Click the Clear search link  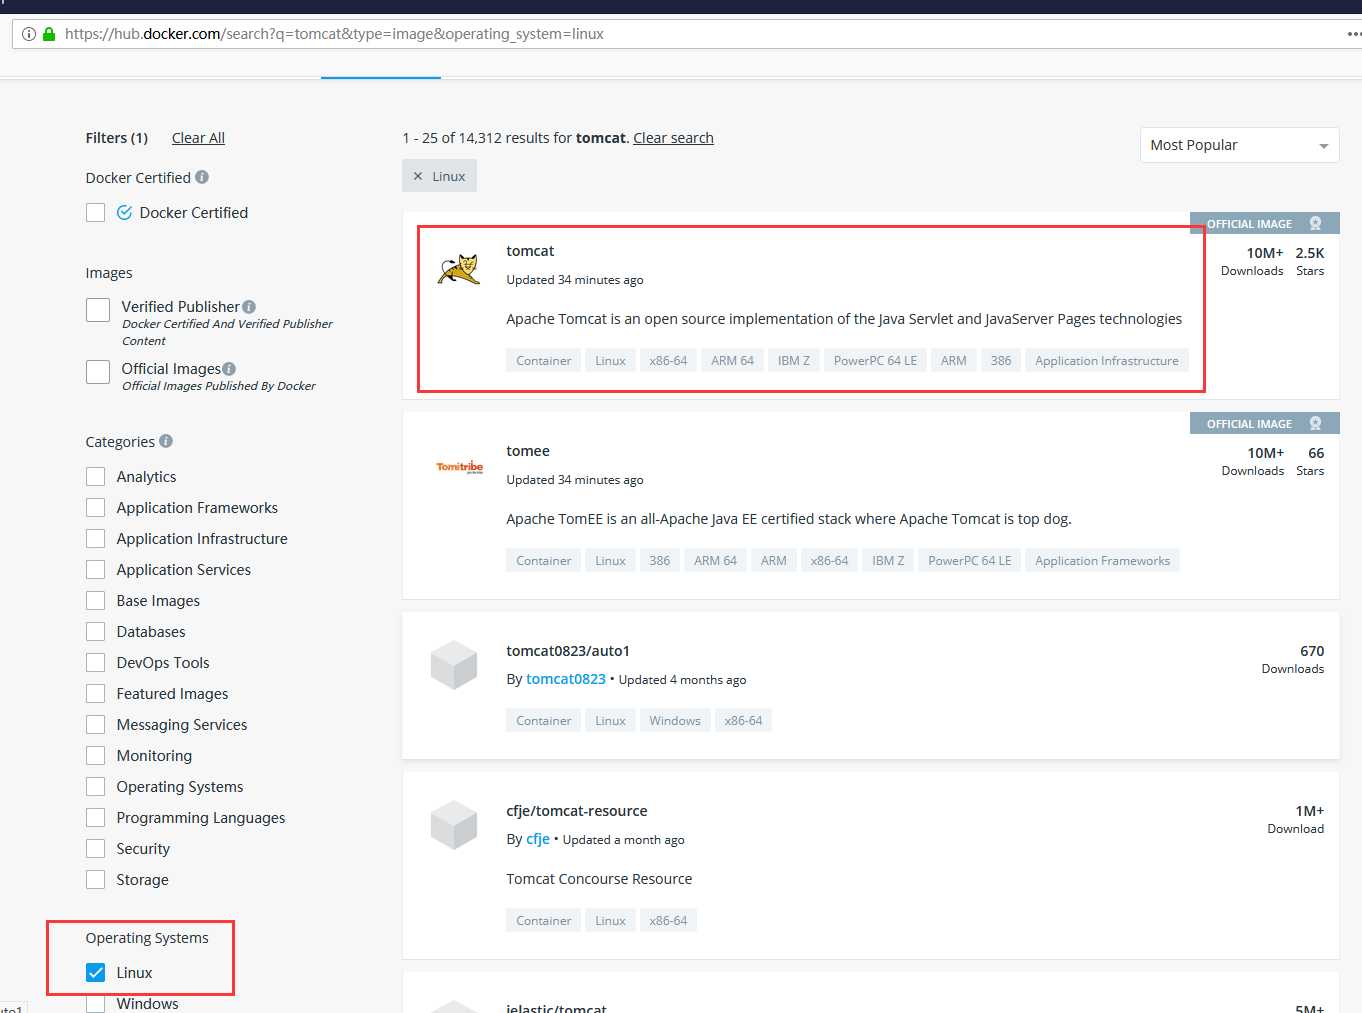(673, 138)
